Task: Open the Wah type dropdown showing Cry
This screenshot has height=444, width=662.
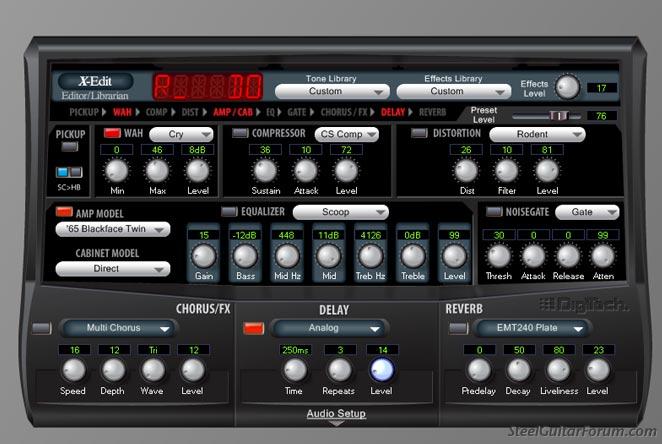Action: point(182,134)
